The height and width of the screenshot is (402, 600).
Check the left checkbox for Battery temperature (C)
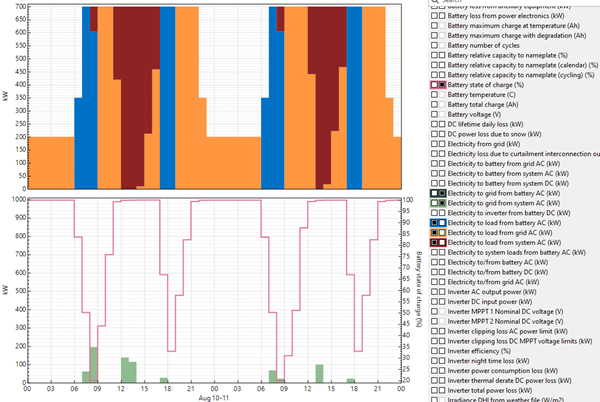point(434,94)
